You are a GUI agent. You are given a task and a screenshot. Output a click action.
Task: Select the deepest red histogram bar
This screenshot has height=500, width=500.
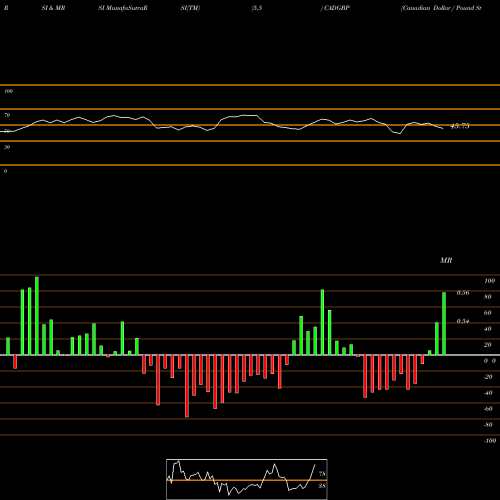tap(187, 386)
